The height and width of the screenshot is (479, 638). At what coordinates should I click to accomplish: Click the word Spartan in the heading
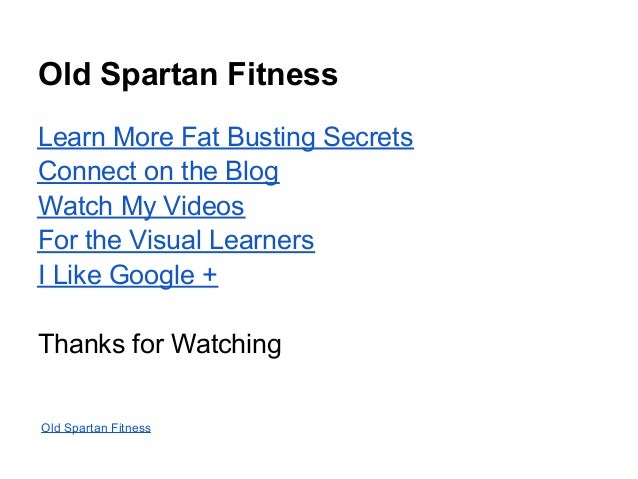pyautogui.click(x=159, y=75)
